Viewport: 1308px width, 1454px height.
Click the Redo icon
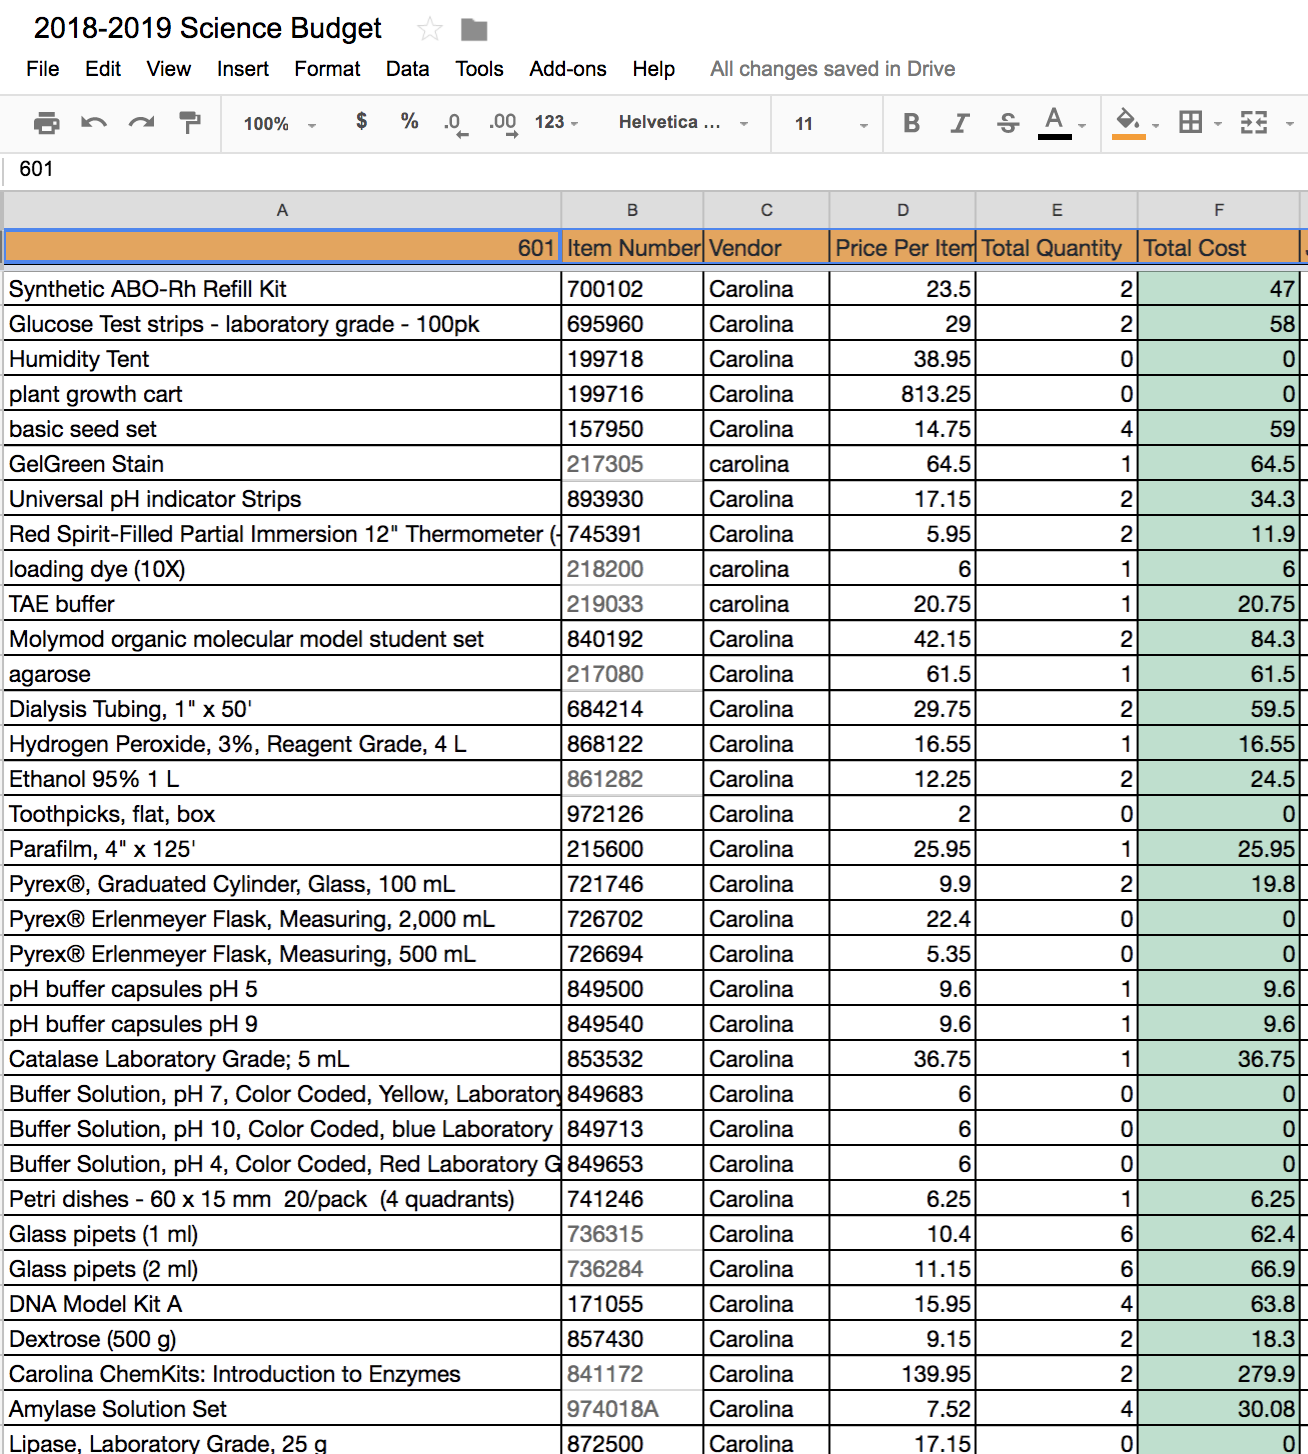(141, 122)
